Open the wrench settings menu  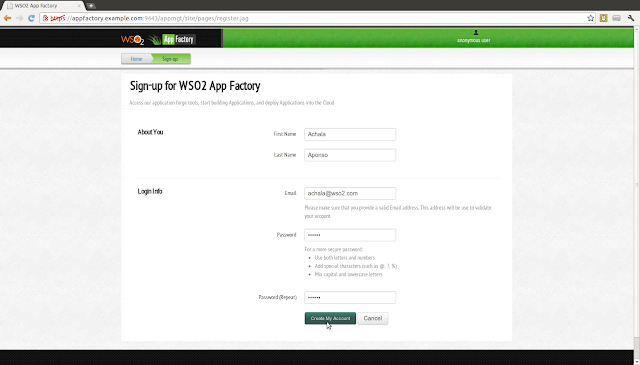[x=631, y=18]
